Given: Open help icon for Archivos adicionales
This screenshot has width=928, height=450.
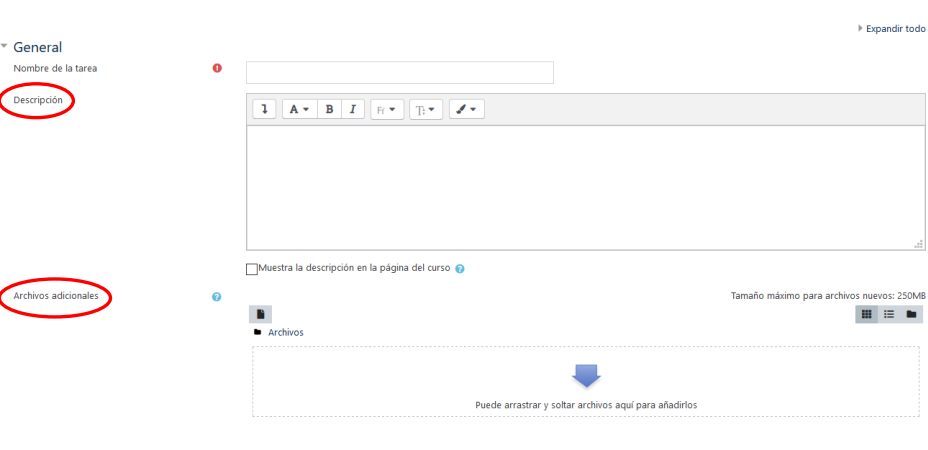Looking at the screenshot, I should (217, 297).
